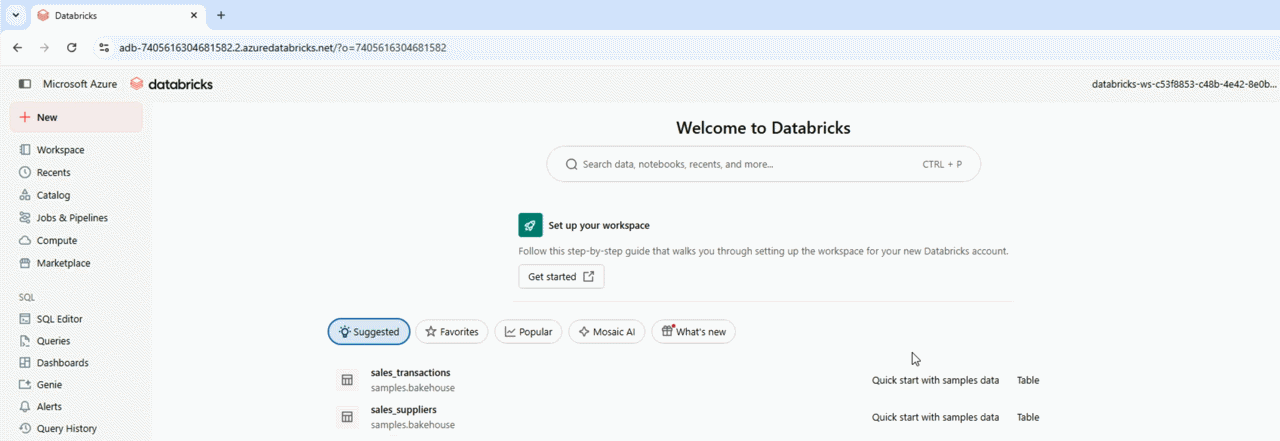1280x441 pixels.
Task: Open the tab search dropdown arrow
Action: pyautogui.click(x=15, y=15)
